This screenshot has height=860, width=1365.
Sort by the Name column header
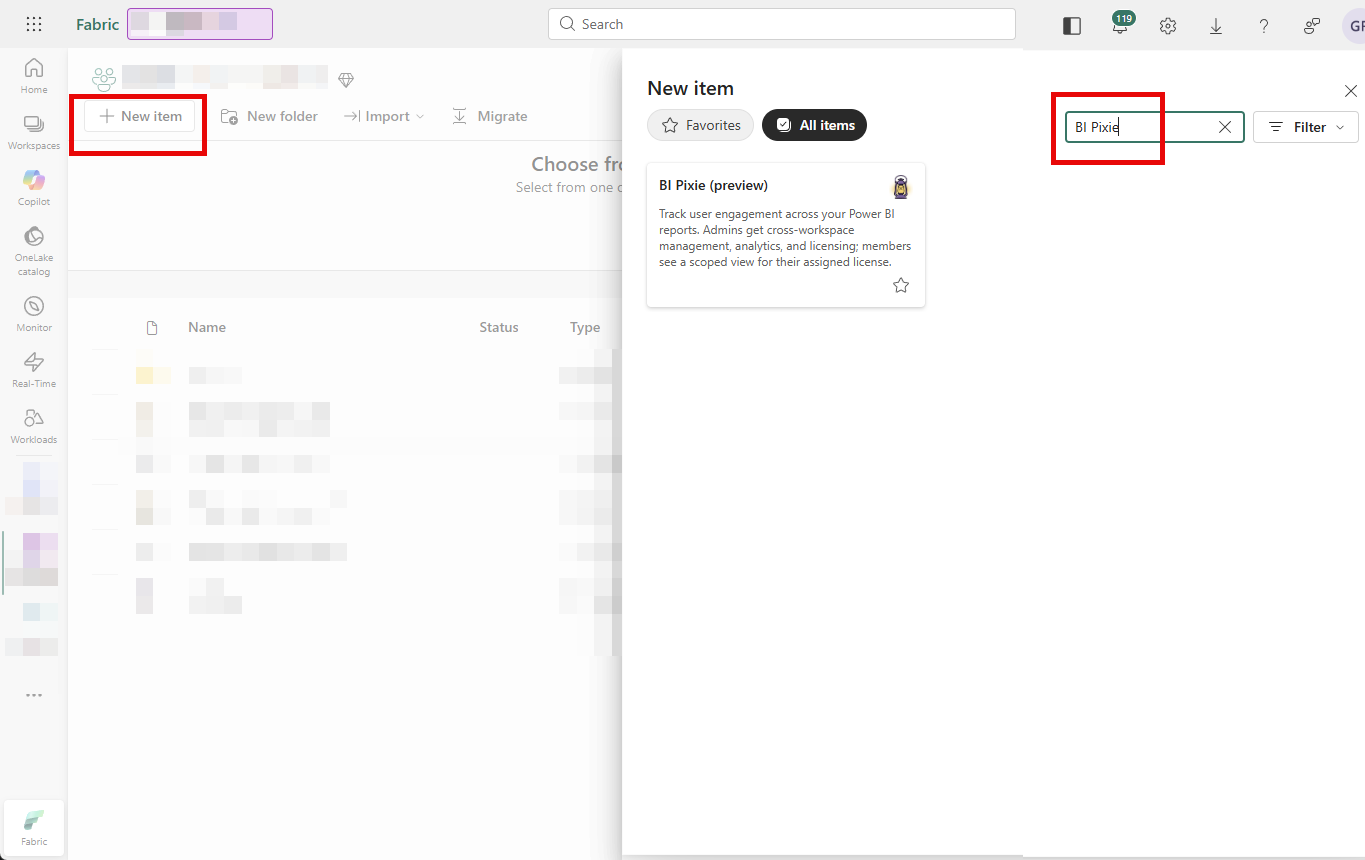point(207,327)
